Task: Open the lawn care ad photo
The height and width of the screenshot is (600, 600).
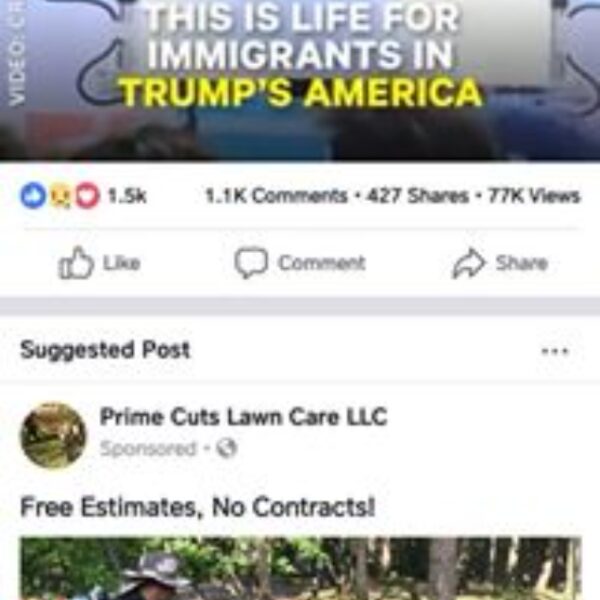Action: click(x=301, y=569)
